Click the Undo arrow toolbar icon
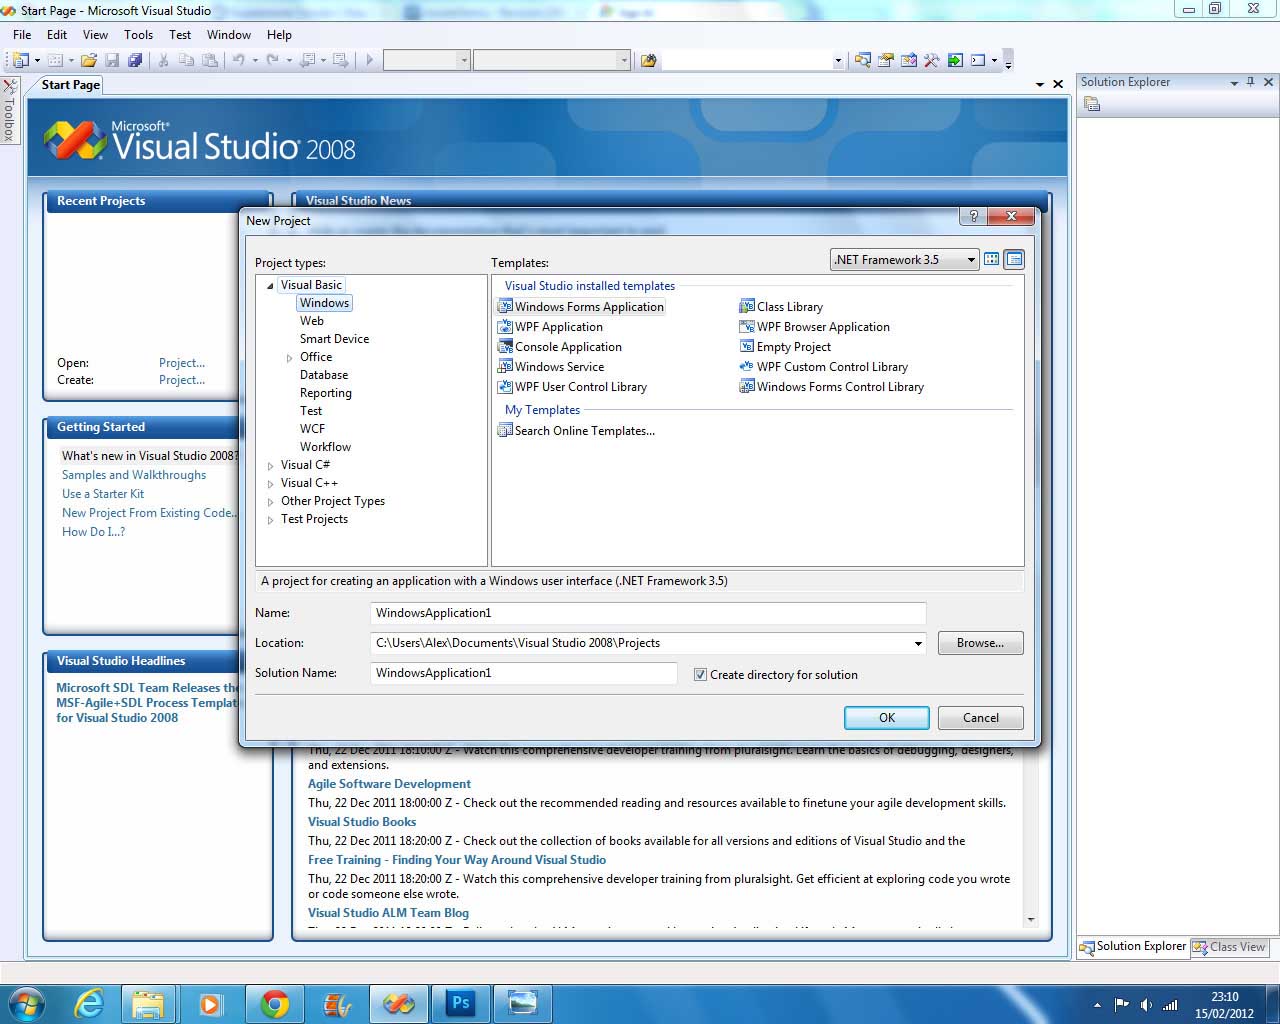This screenshot has width=1280, height=1024. (x=238, y=60)
